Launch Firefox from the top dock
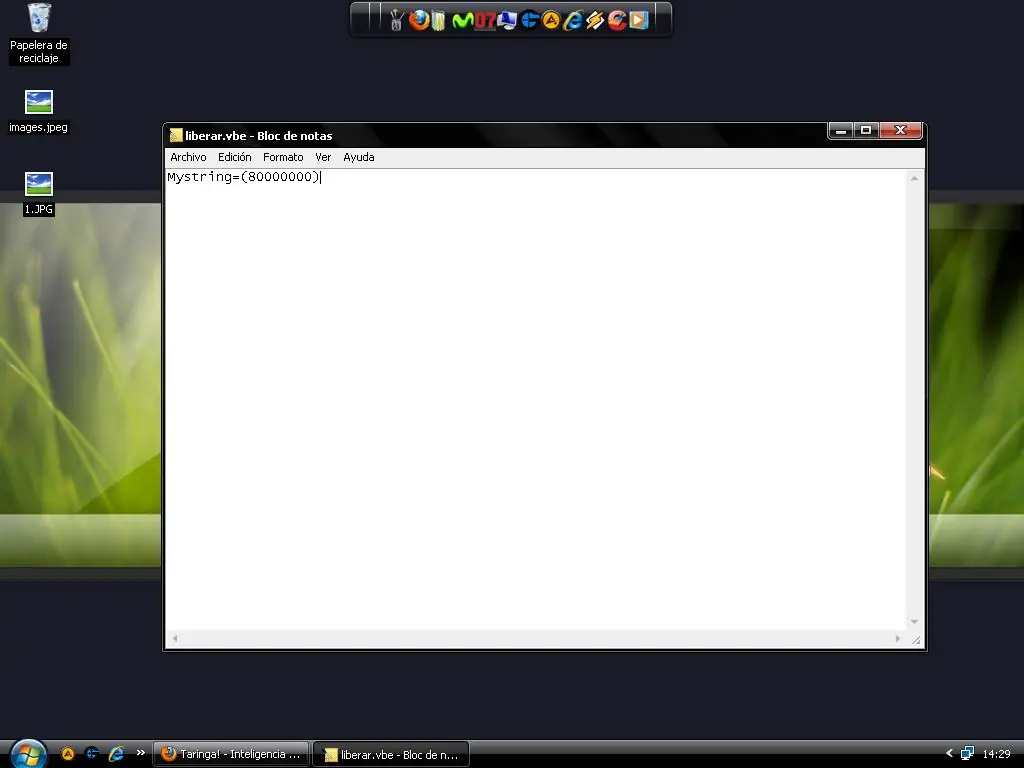This screenshot has height=768, width=1024. [x=419, y=20]
